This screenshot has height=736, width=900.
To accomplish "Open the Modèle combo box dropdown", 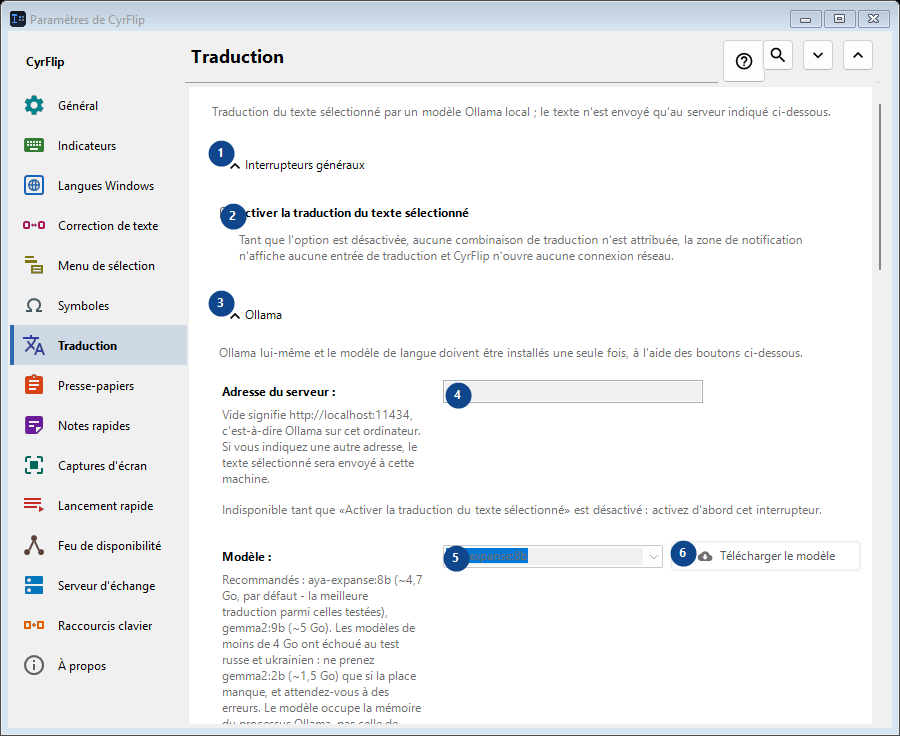I will (x=653, y=556).
